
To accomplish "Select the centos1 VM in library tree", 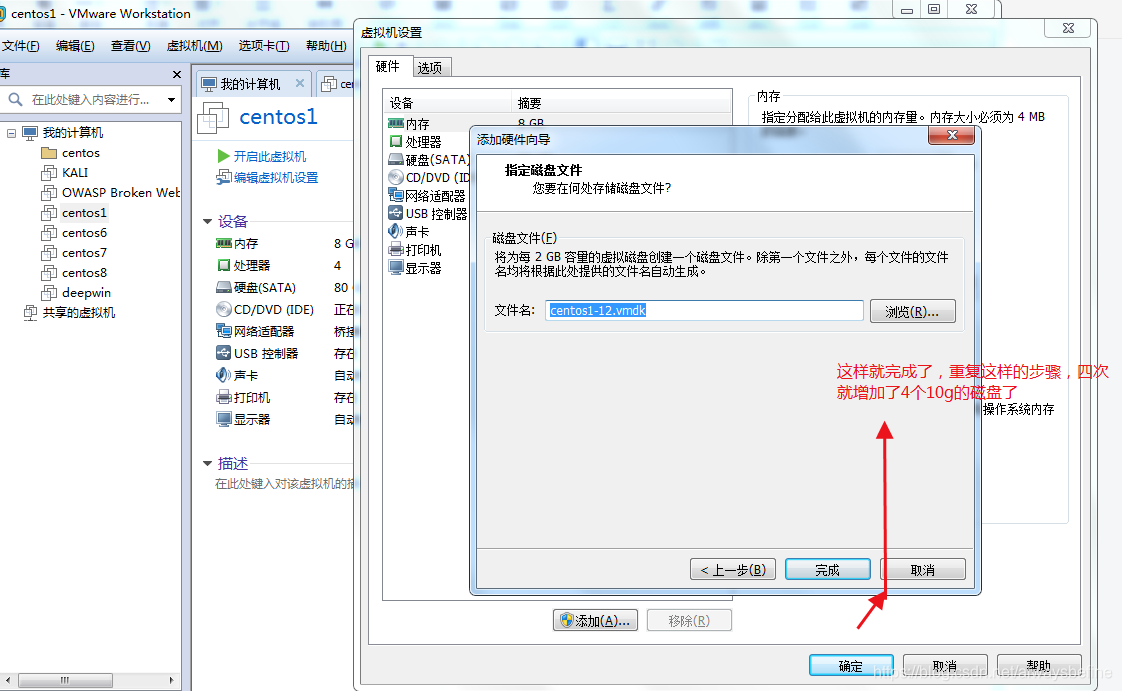I will [84, 213].
